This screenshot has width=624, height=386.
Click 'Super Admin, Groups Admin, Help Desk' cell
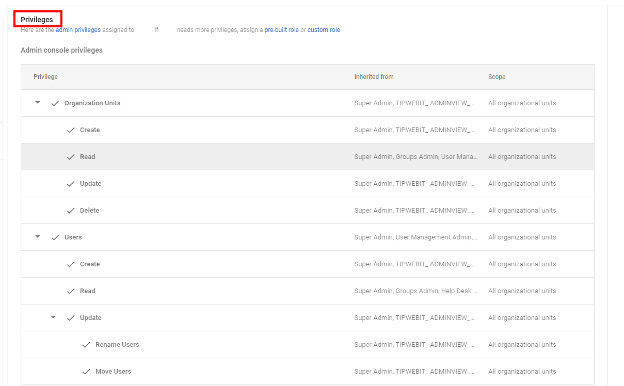tap(415, 291)
